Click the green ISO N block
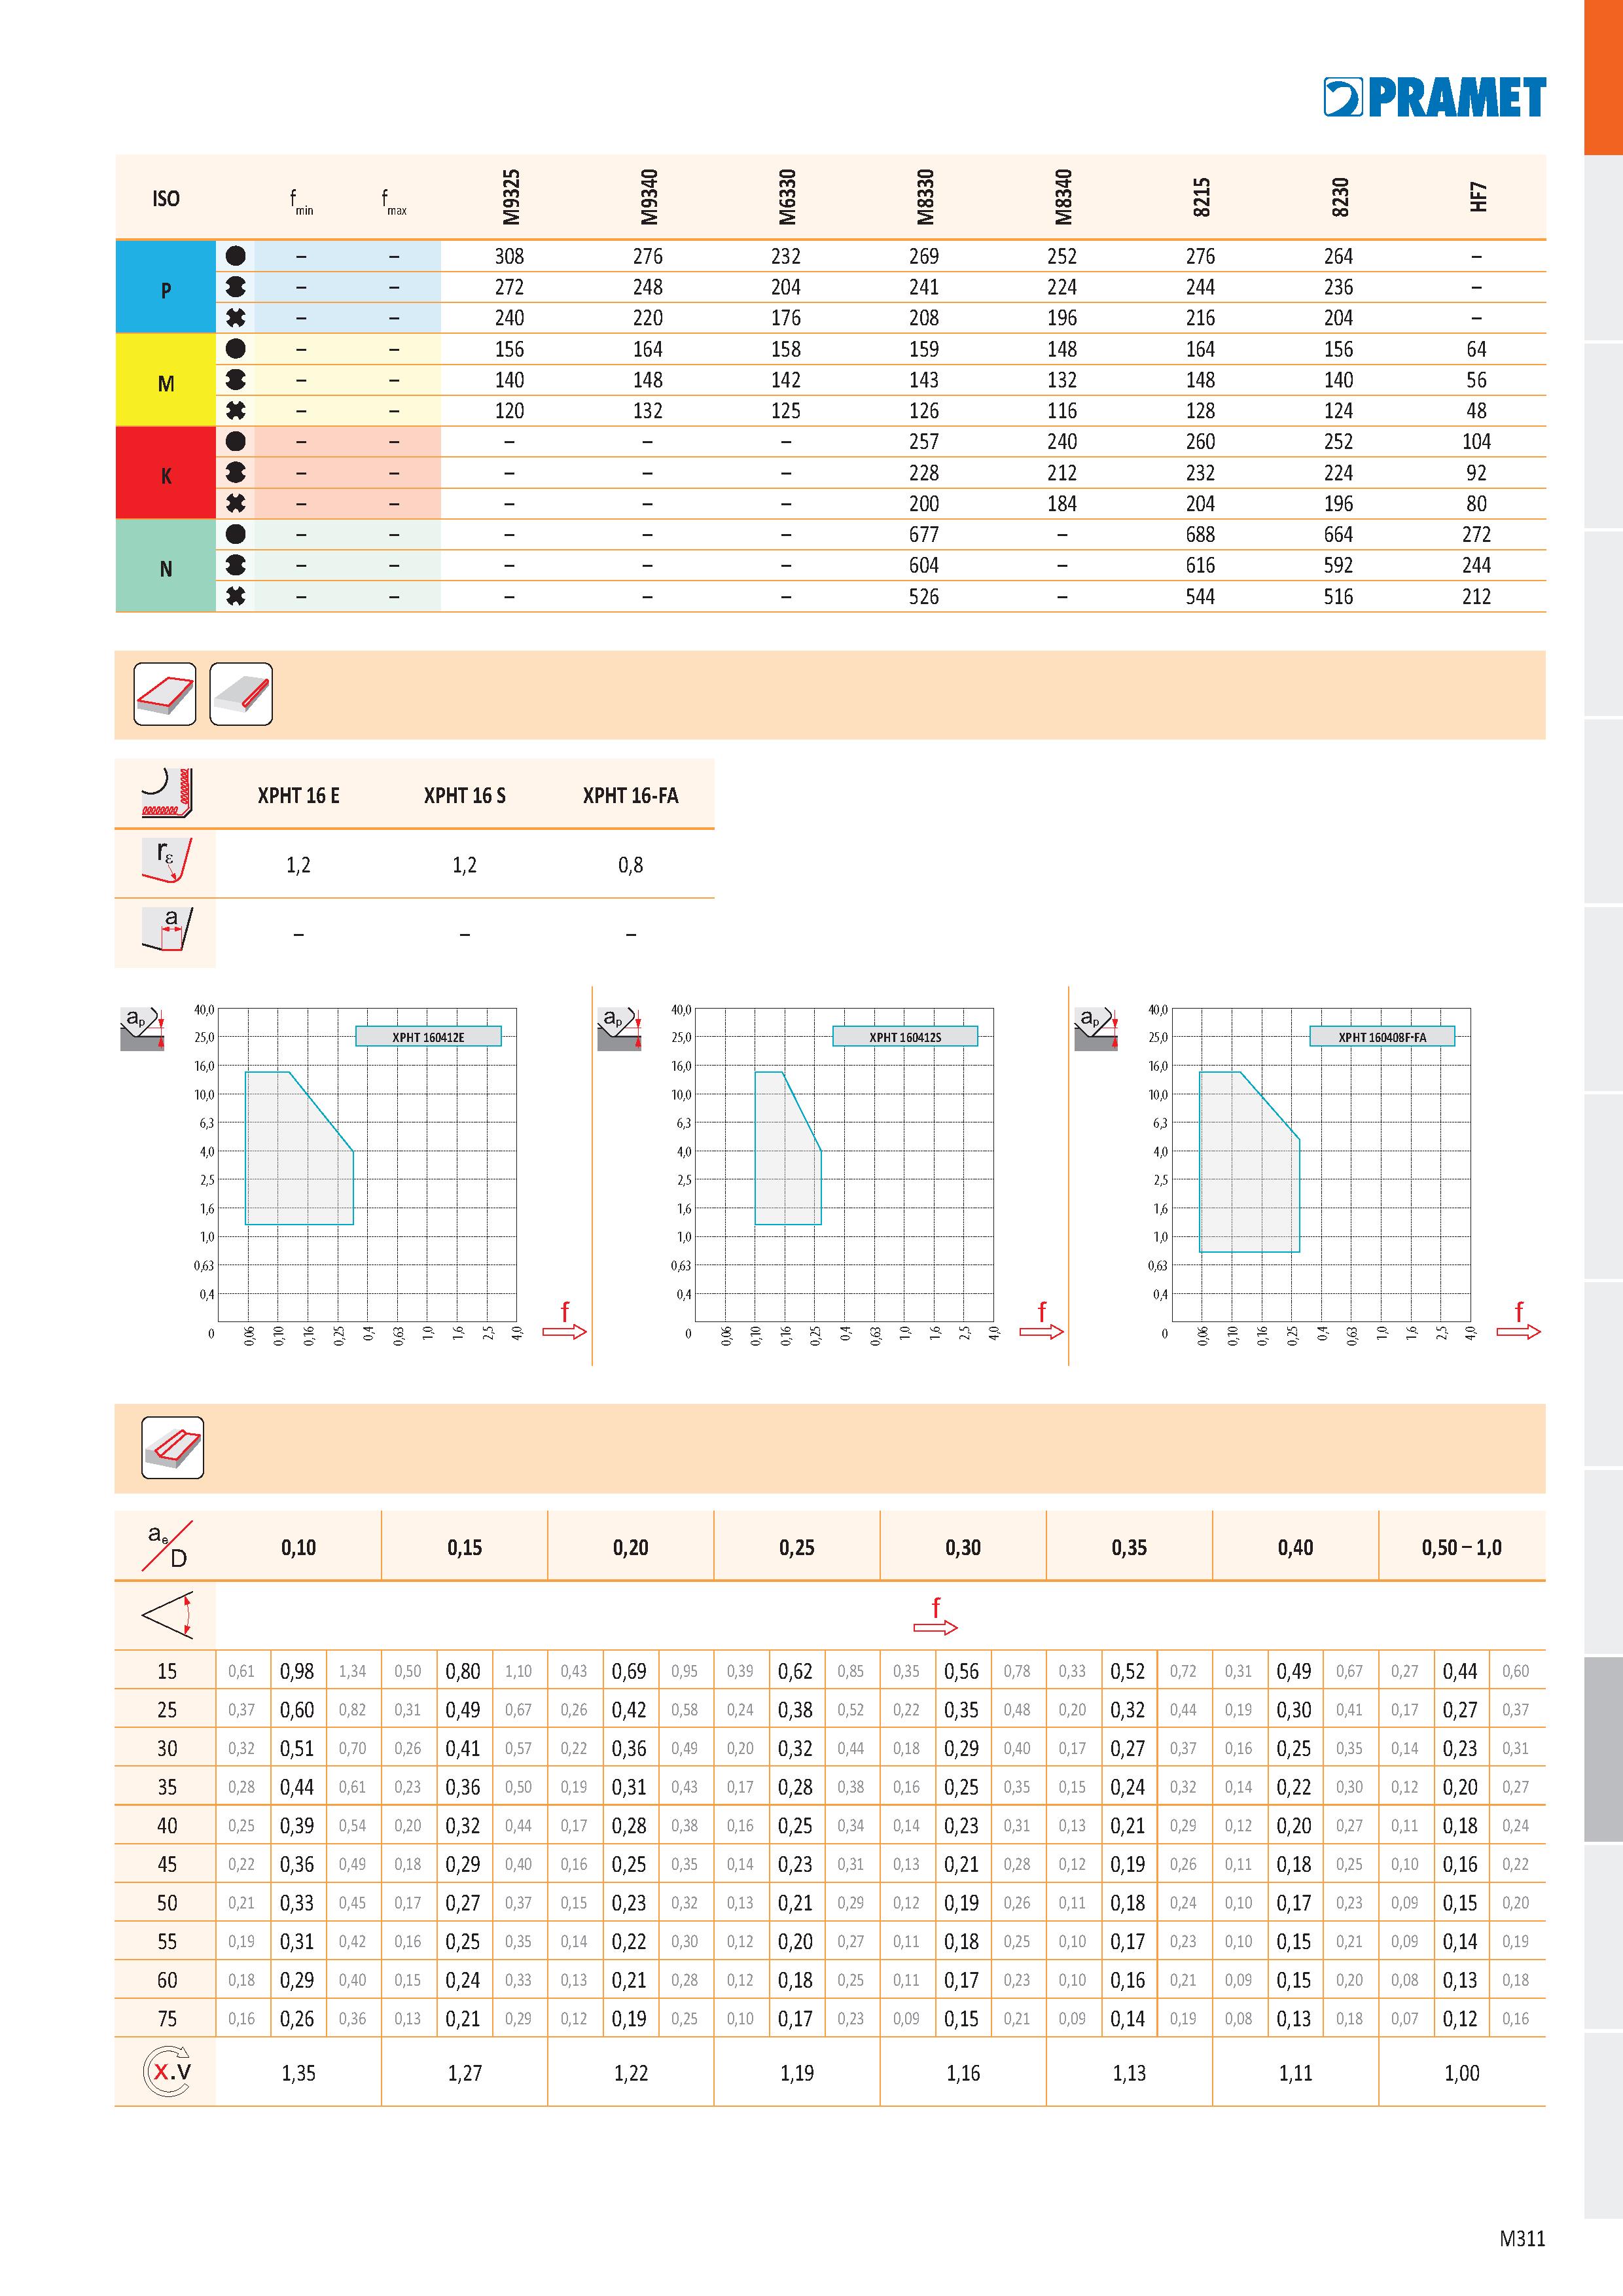The height and width of the screenshot is (2296, 1623). click(x=166, y=565)
